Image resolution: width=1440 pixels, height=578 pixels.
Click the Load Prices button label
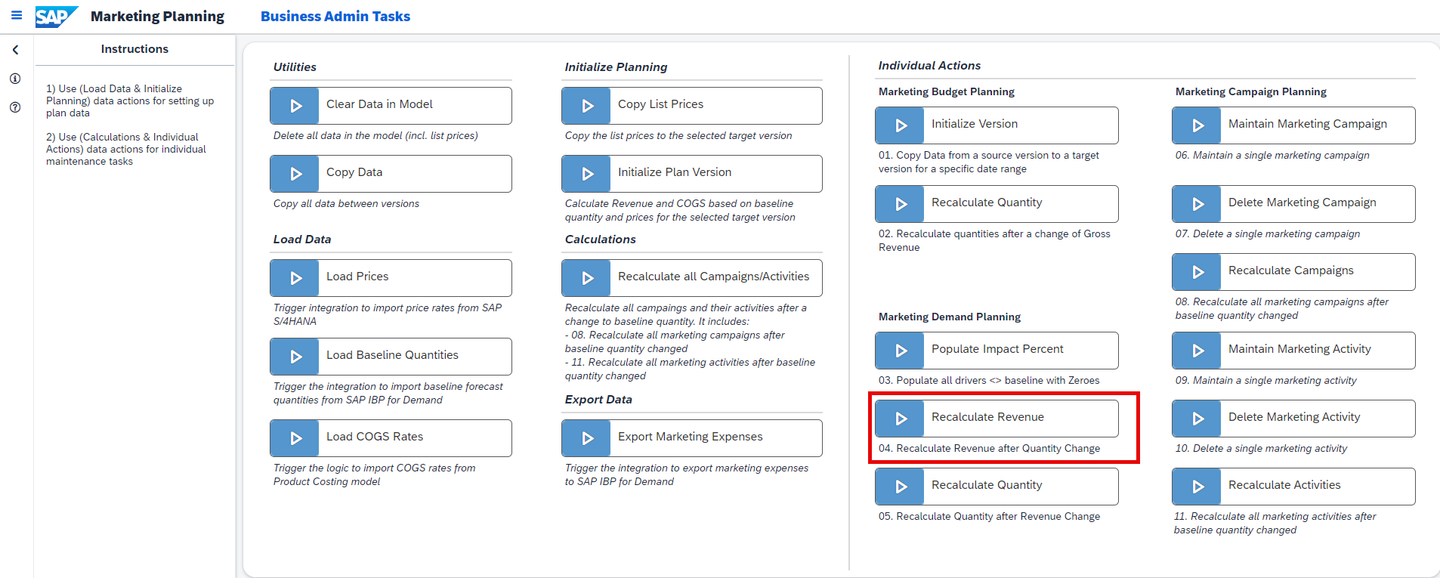(357, 276)
